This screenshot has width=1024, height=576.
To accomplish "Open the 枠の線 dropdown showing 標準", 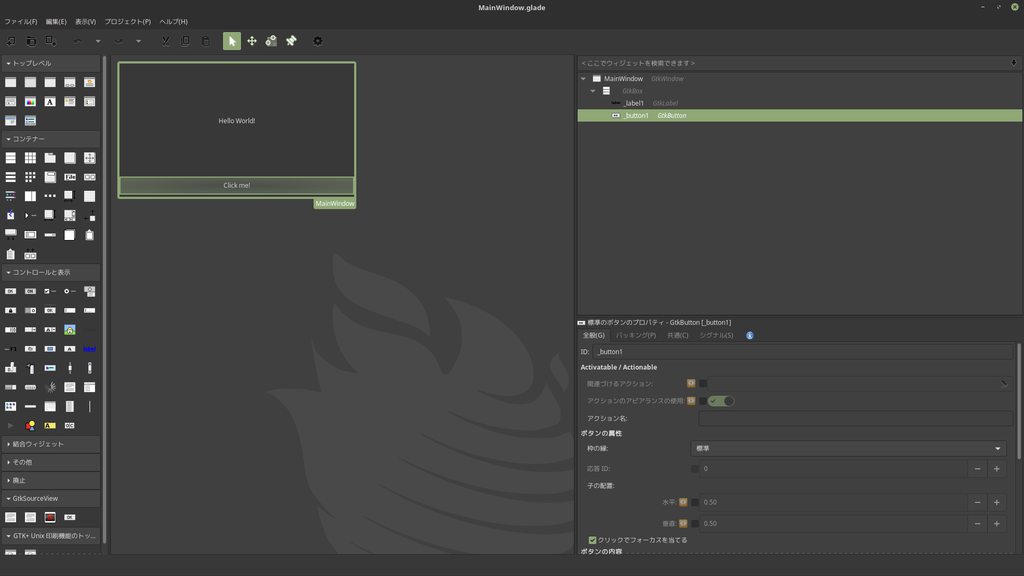I will 848,449.
